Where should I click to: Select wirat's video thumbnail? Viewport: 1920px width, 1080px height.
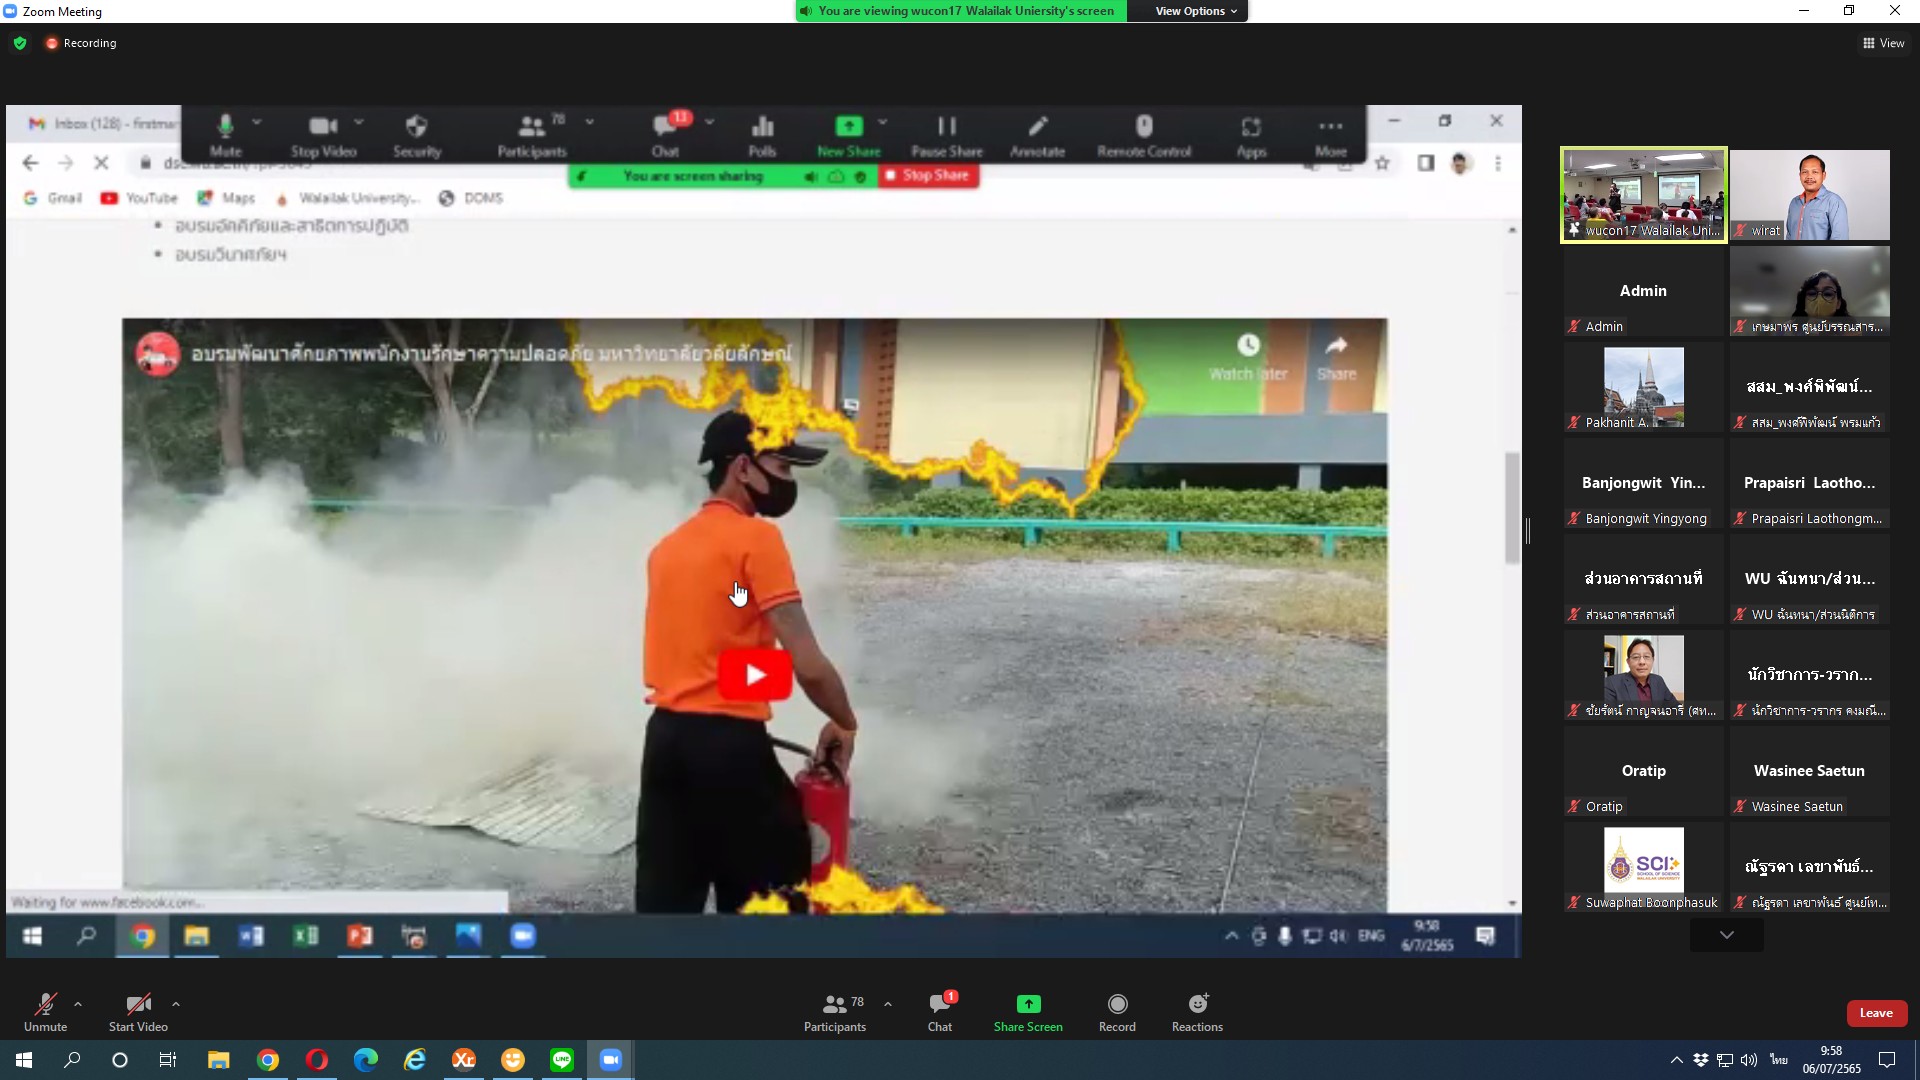(1809, 195)
